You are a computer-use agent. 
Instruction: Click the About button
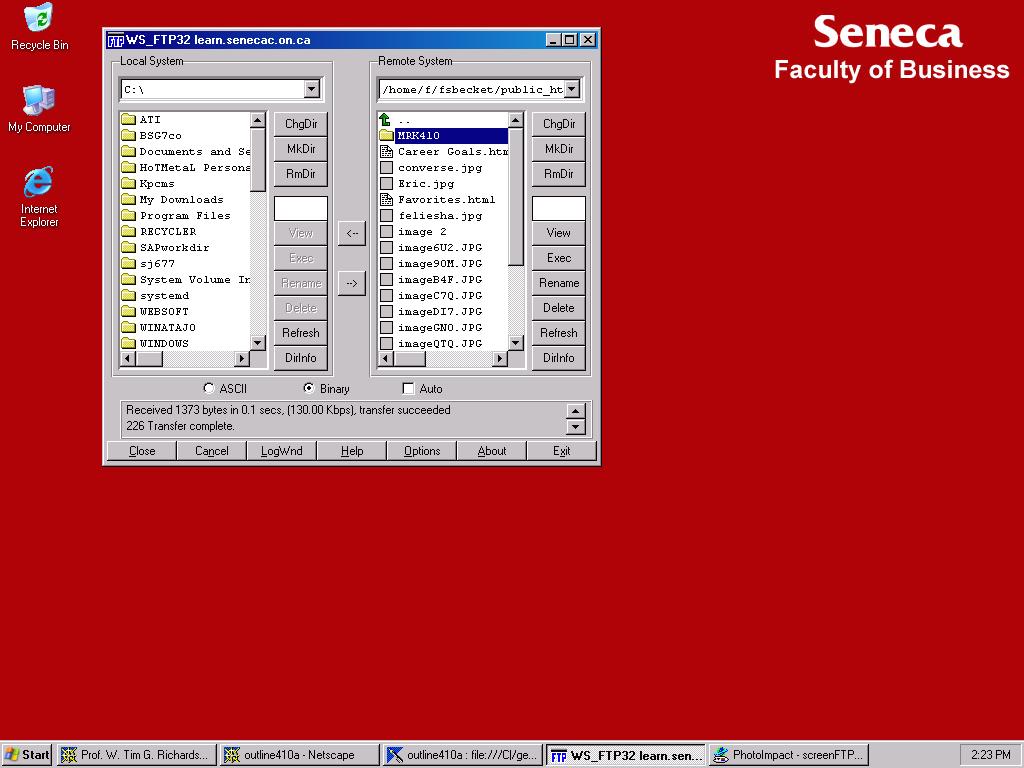[x=492, y=451]
